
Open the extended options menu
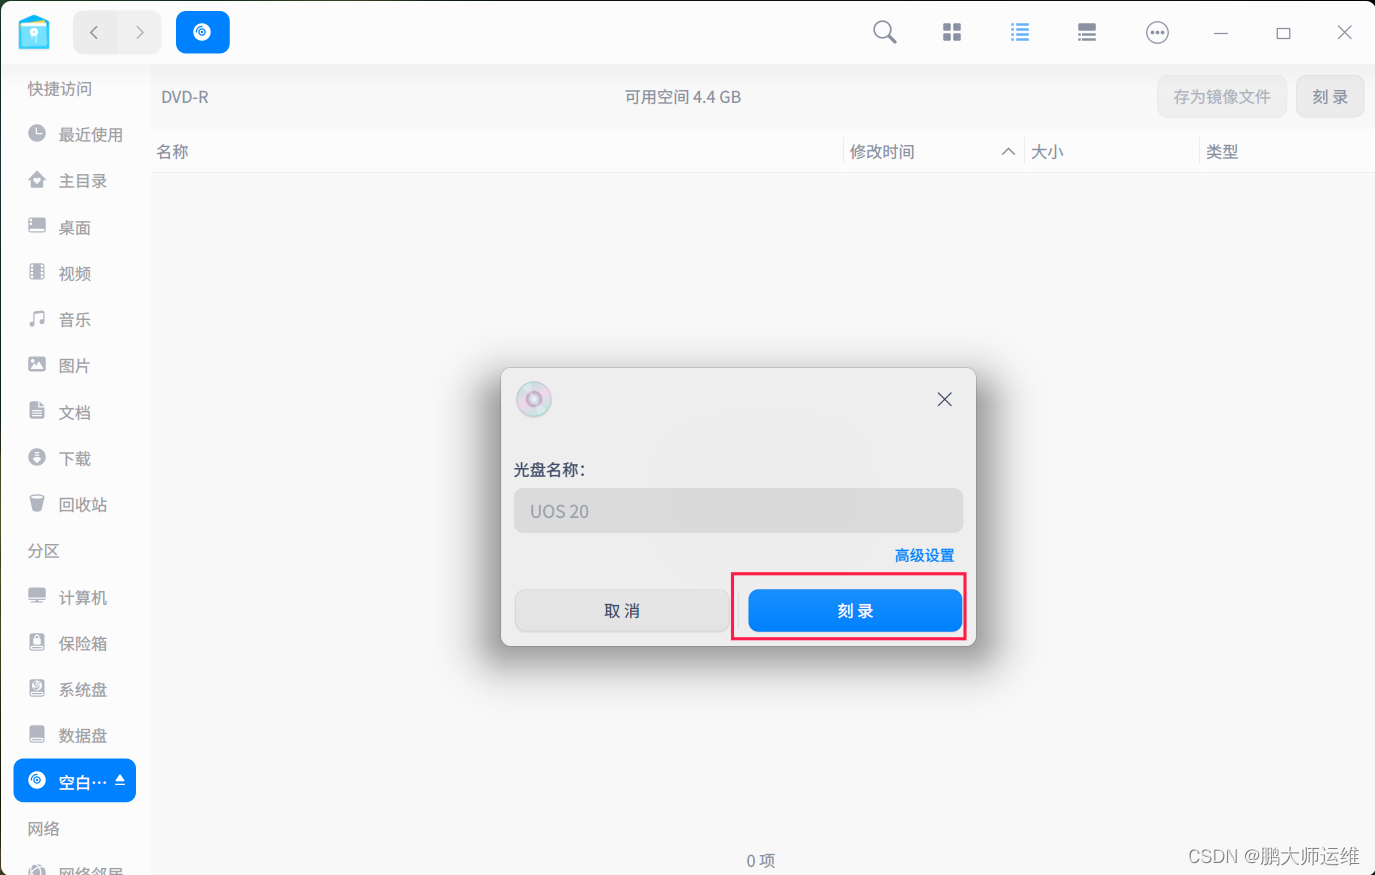tap(1157, 32)
